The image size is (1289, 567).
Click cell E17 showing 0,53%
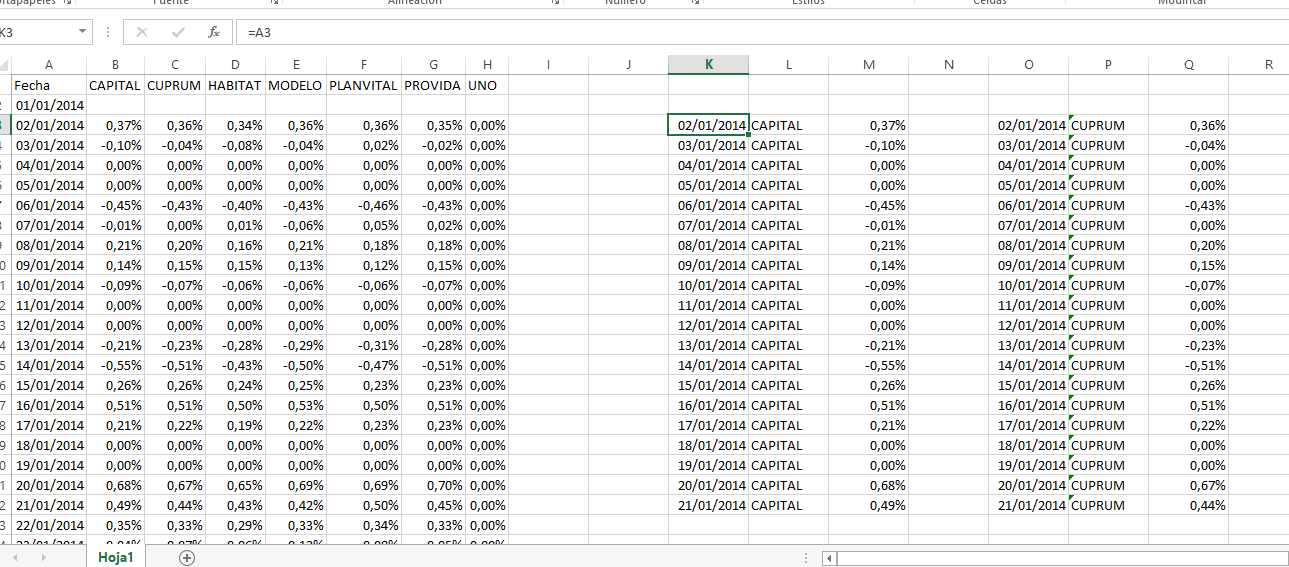(296, 405)
